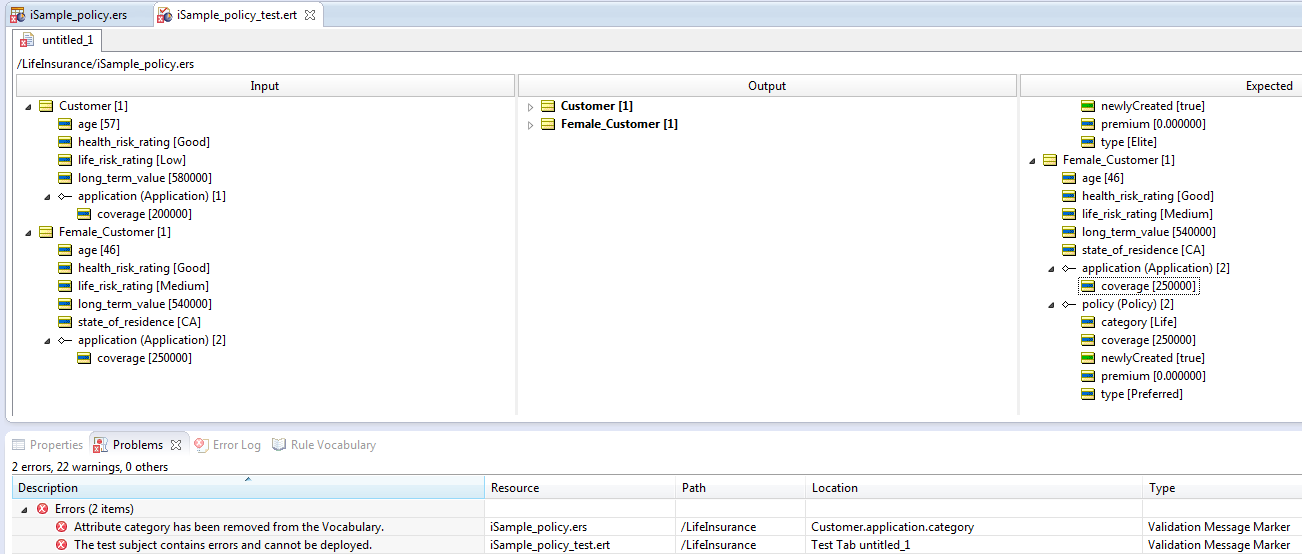The image size is (1302, 554).
Task: Sort problems by Type column header
Action: (x=1222, y=488)
